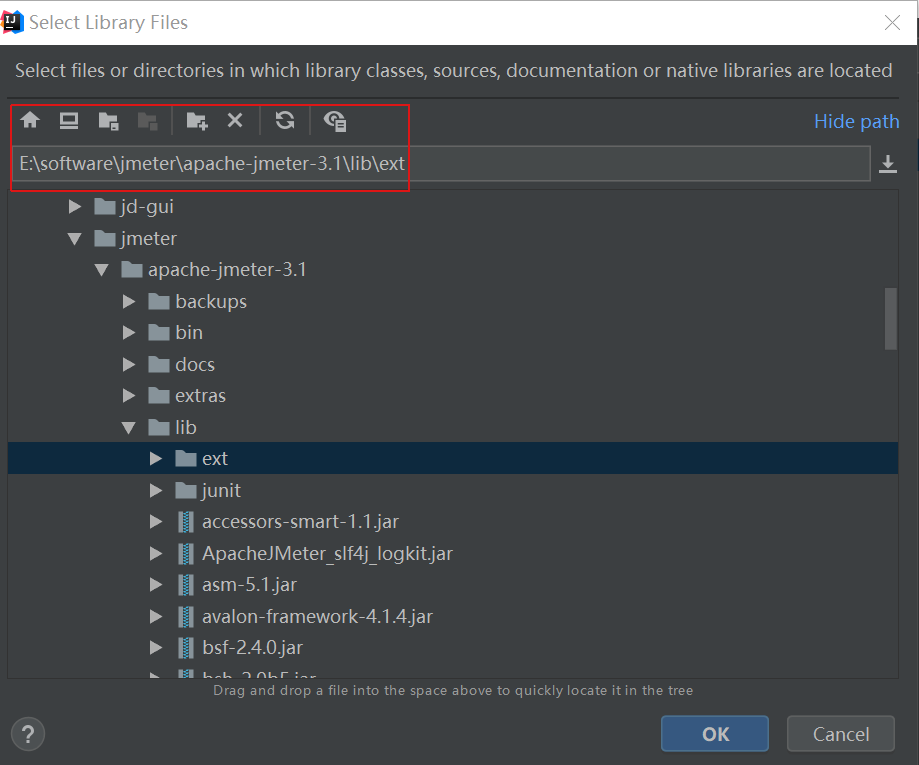
Task: Click the Project directory icon in toolbar
Action: (107, 120)
